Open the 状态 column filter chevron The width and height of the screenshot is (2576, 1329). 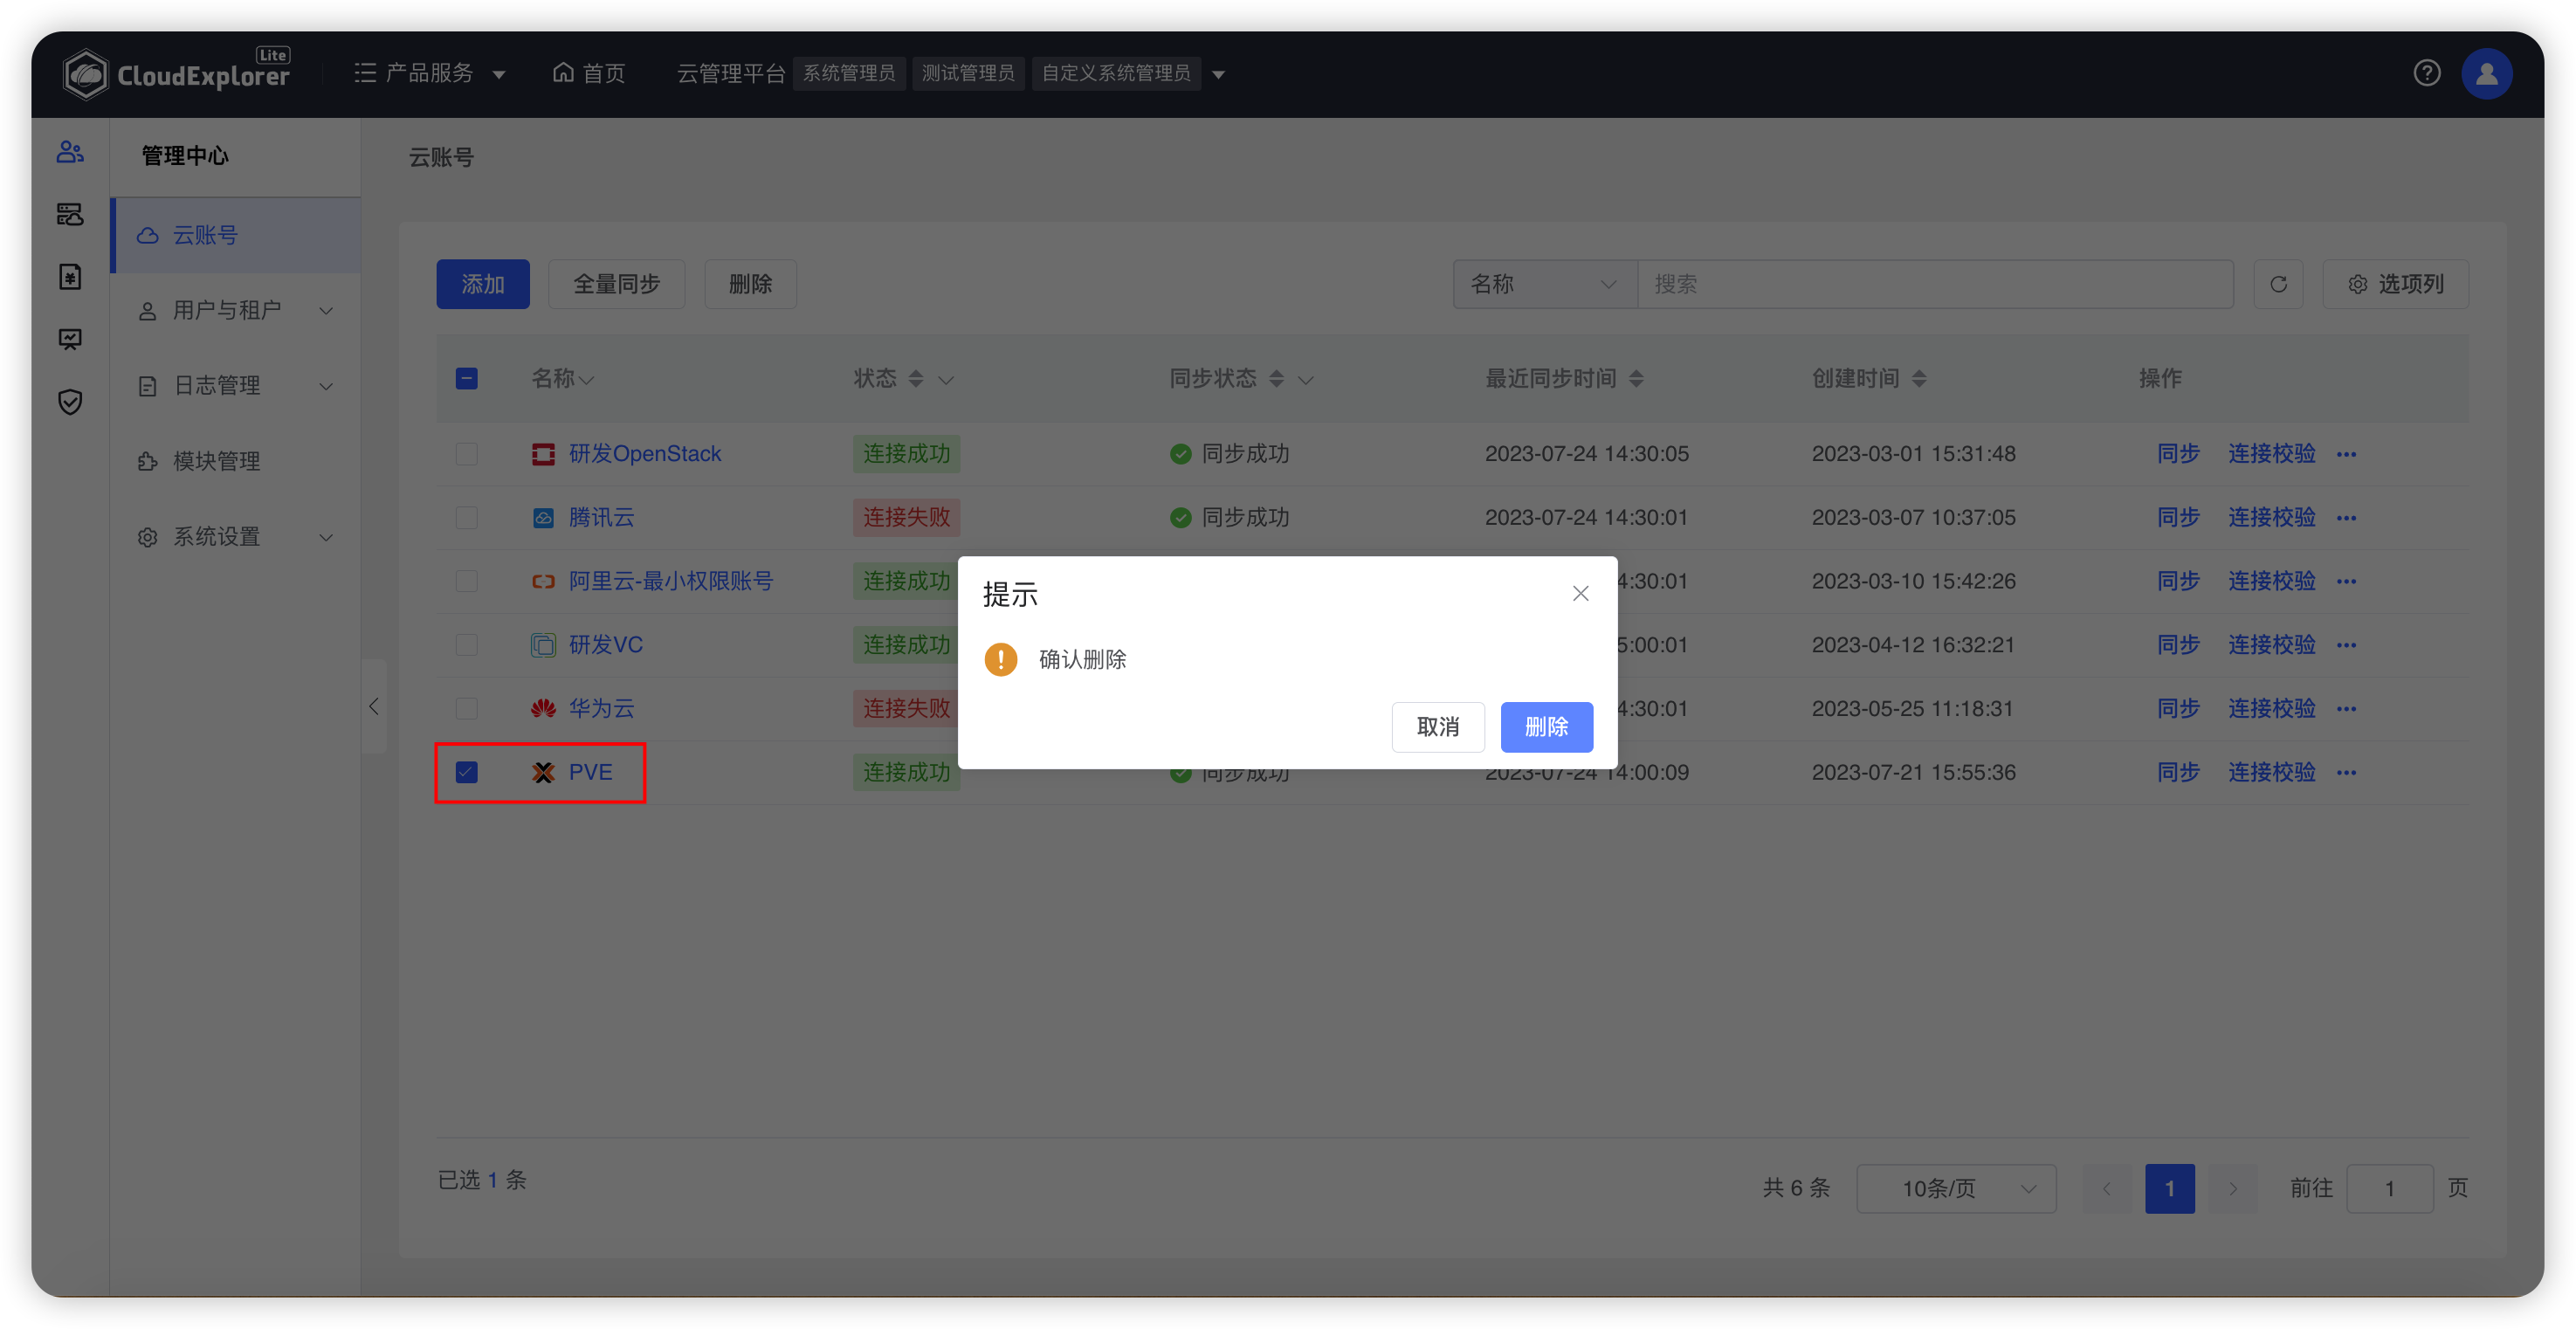(x=946, y=380)
